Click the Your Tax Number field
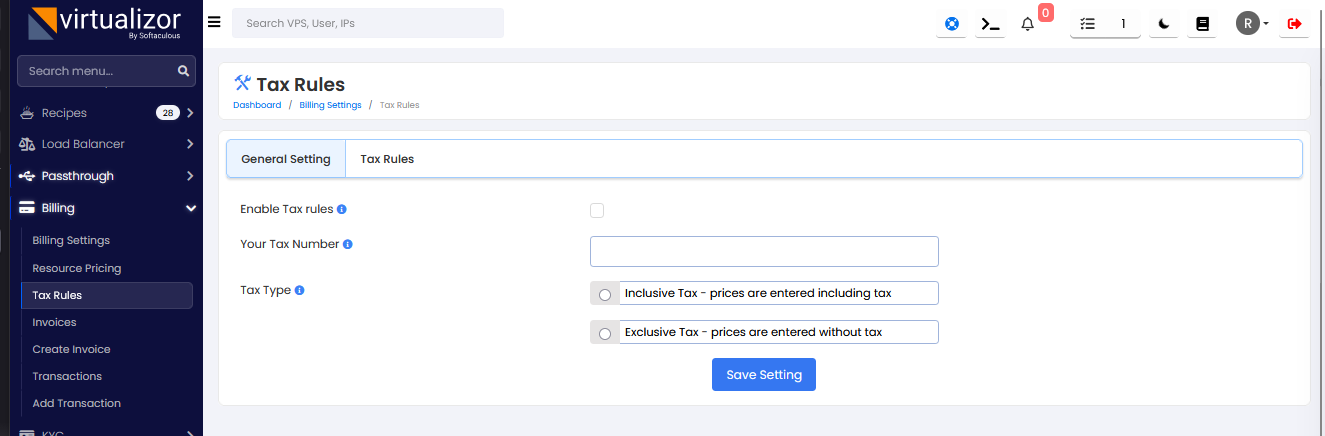The width and height of the screenshot is (1325, 436). (764, 251)
